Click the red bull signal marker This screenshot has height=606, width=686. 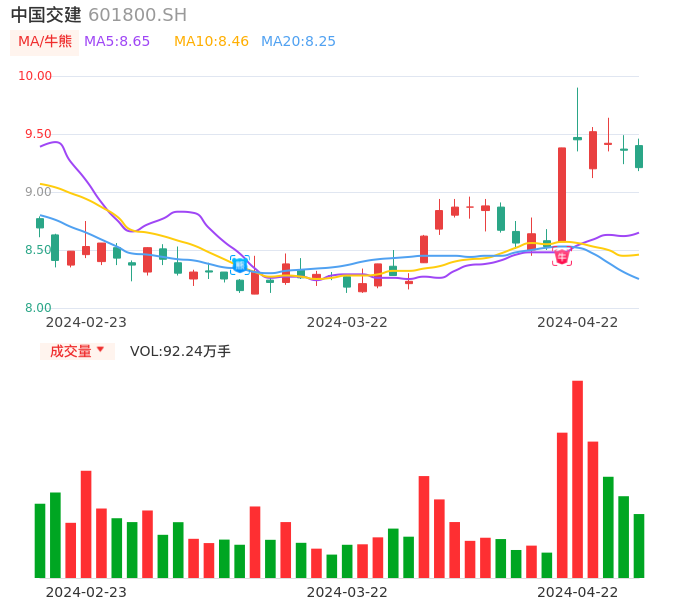[562, 256]
